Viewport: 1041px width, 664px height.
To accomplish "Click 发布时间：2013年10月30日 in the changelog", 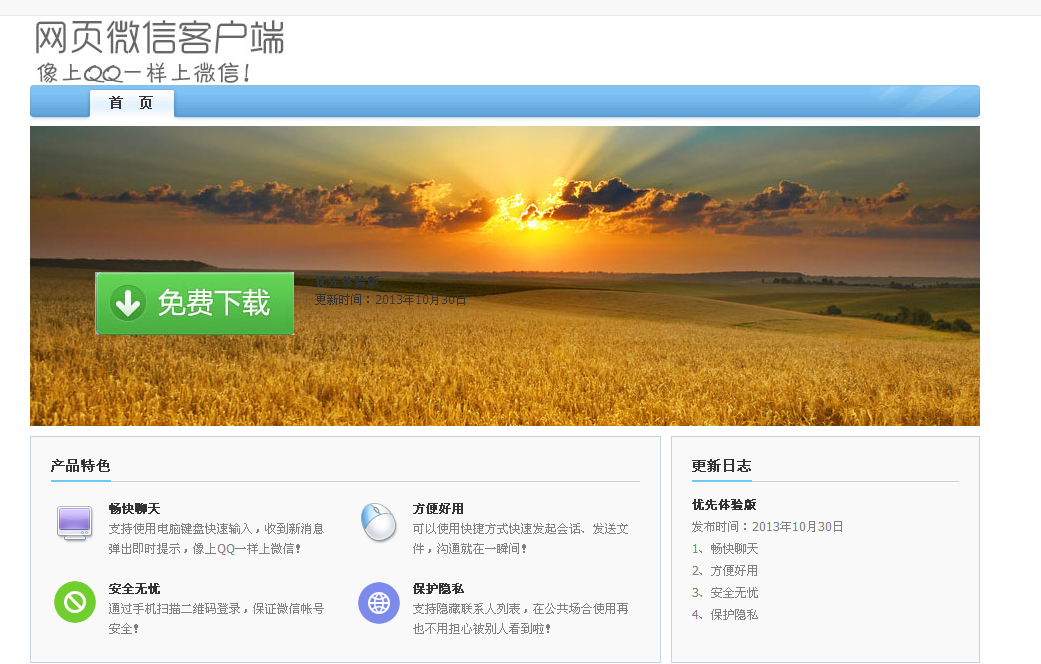I will pyautogui.click(x=767, y=527).
